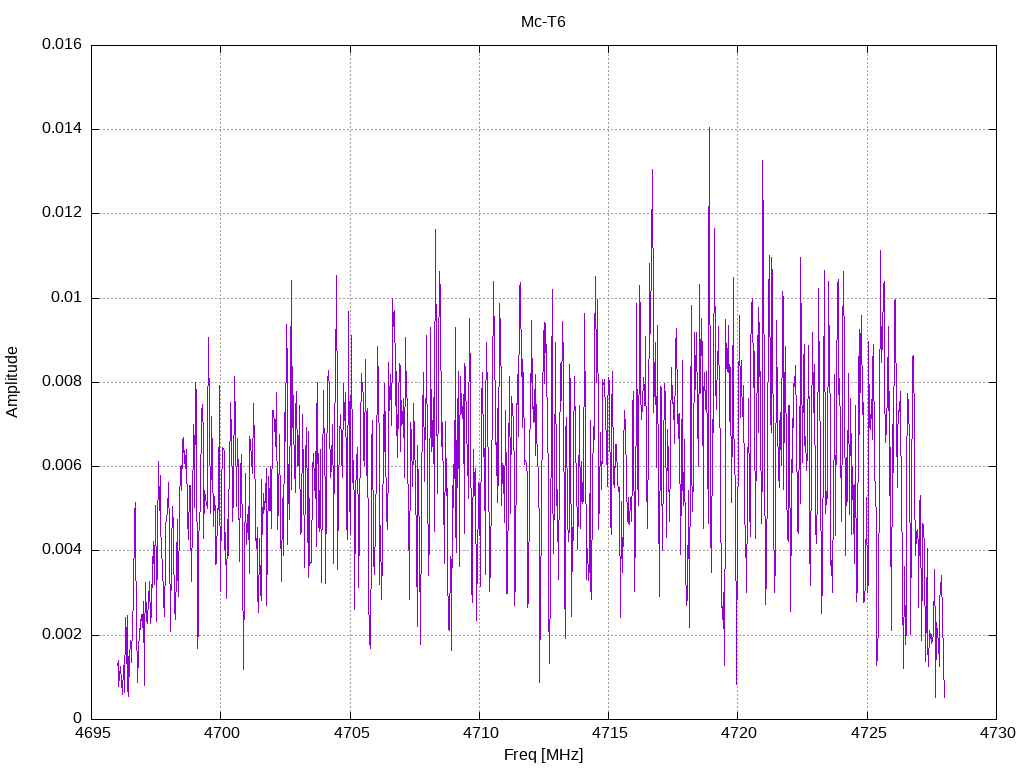Click the 0.01 y-axis tick label
This screenshot has width=1024, height=768.
pyautogui.click(x=67, y=298)
